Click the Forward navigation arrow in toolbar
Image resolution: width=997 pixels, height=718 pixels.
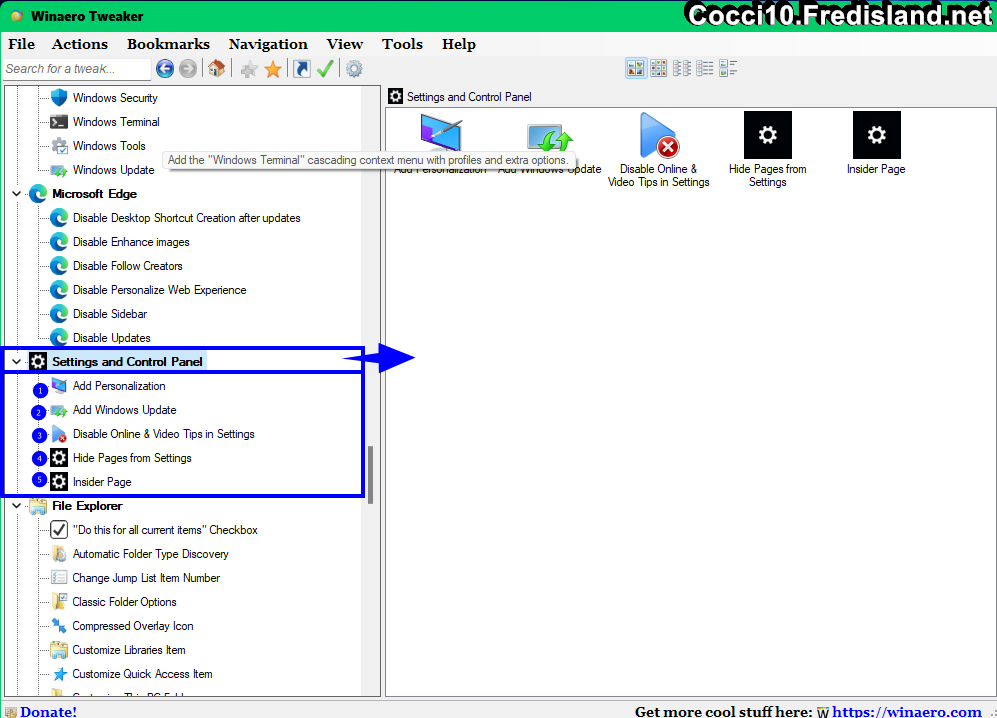188,69
